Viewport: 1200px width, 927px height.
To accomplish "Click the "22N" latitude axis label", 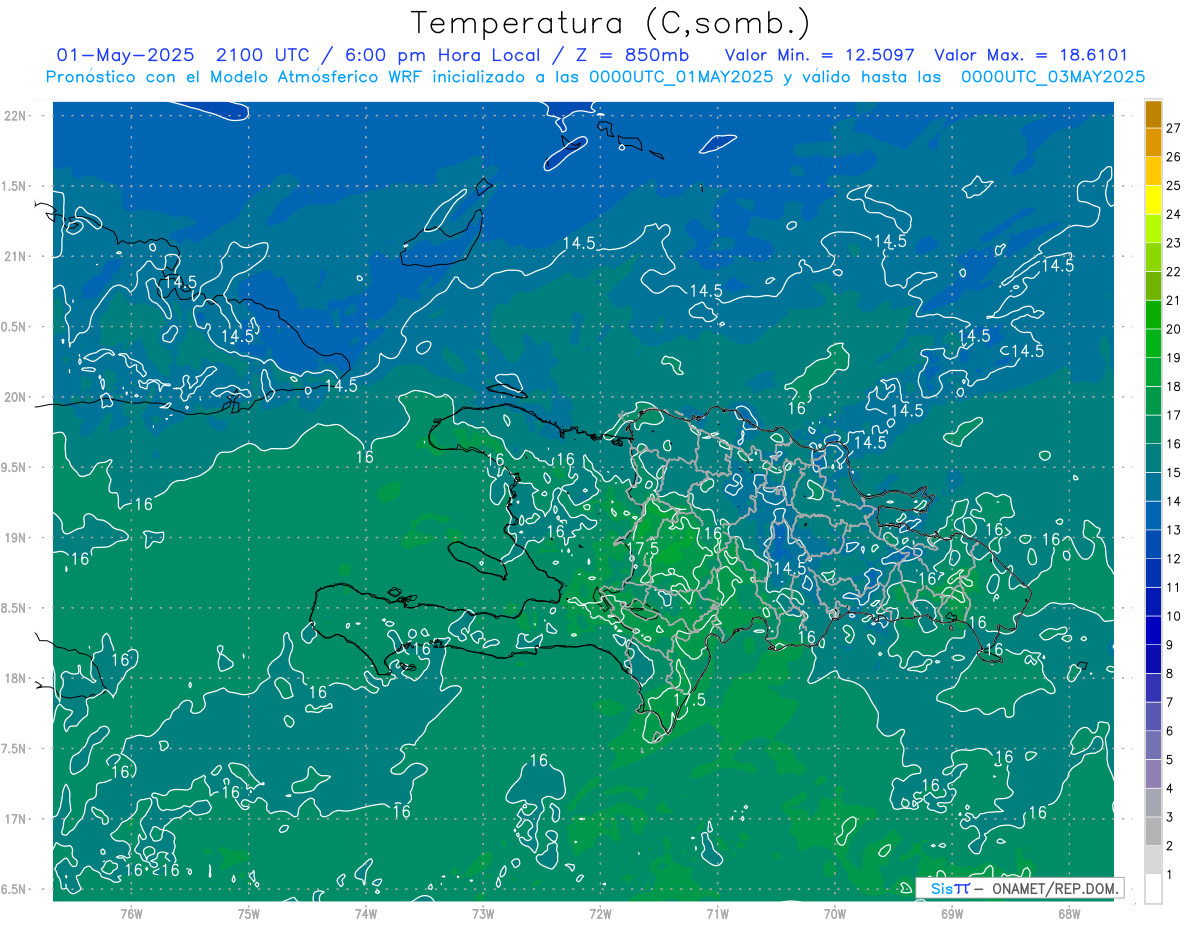I will coord(15,115).
